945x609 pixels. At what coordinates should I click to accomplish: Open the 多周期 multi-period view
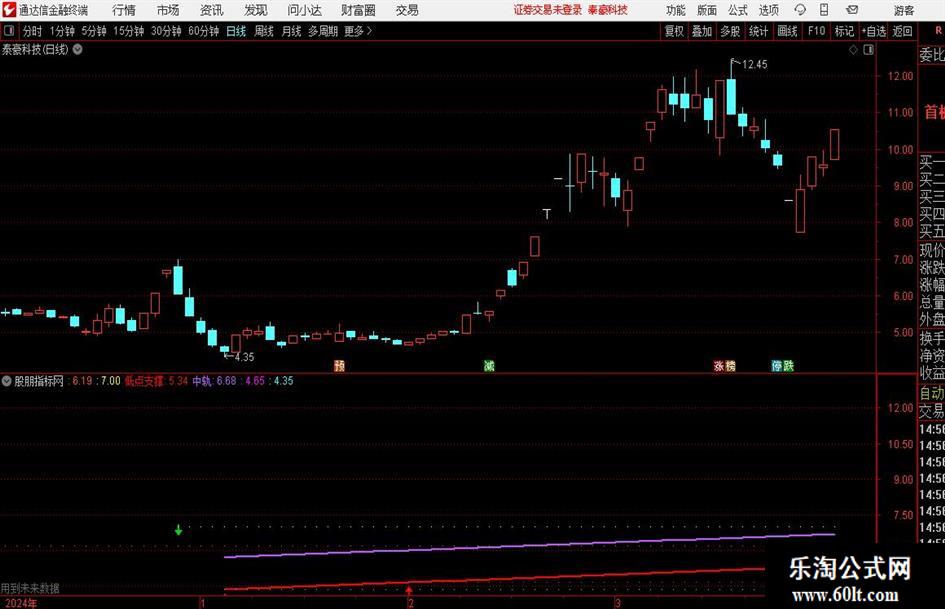tap(323, 31)
